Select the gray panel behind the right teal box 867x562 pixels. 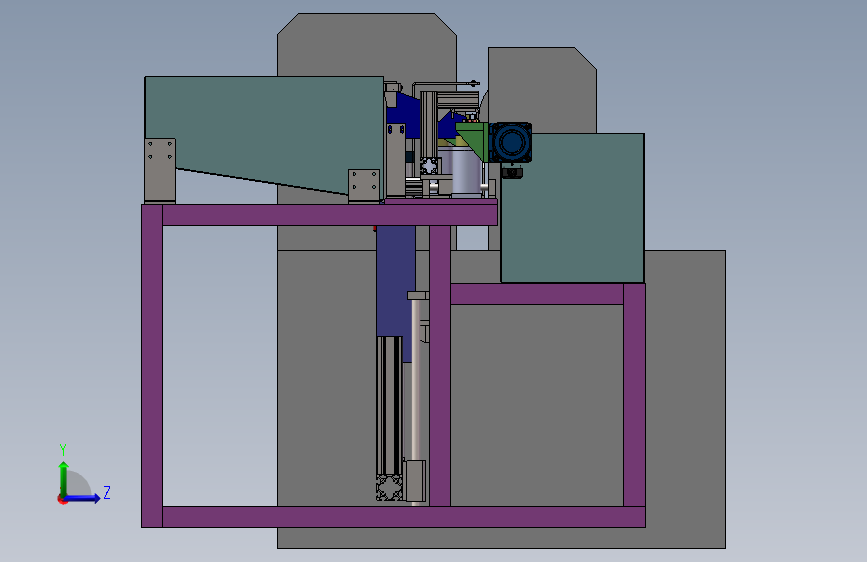pos(542,89)
